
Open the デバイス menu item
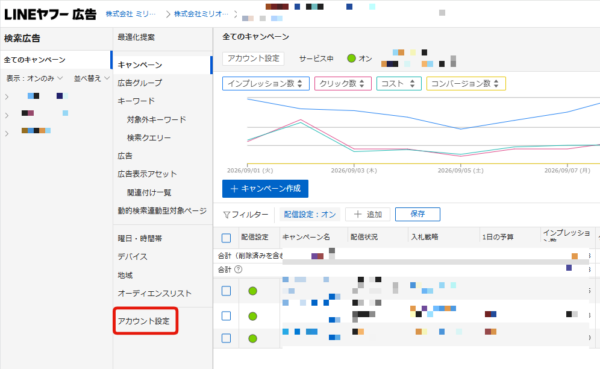pyautogui.click(x=132, y=256)
